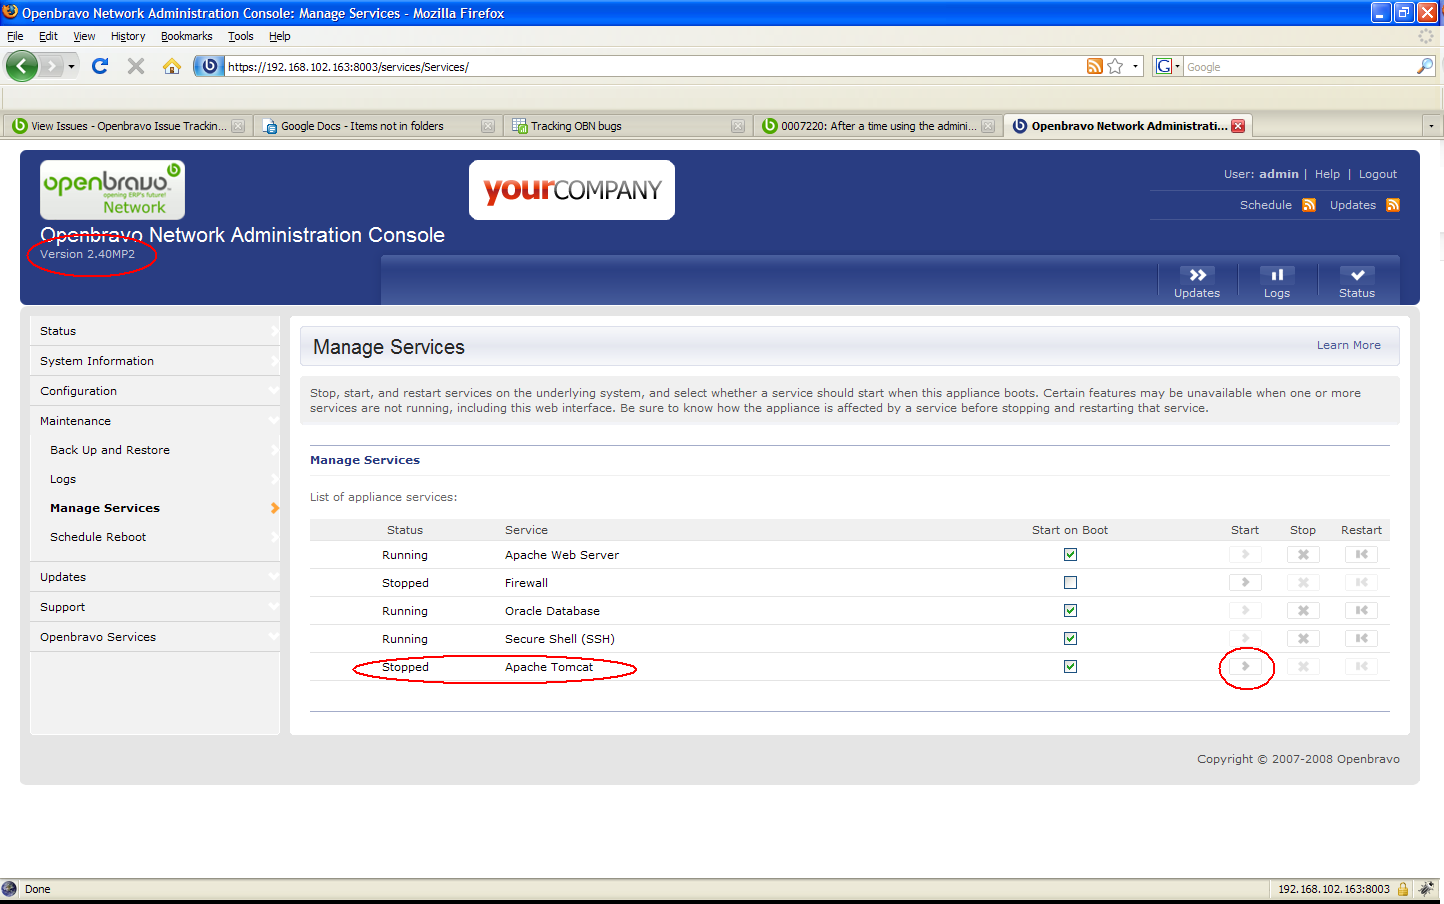Screen dimensions: 1444x904
Task: Enable Firewall start on boot checkbox
Action: pyautogui.click(x=1070, y=583)
